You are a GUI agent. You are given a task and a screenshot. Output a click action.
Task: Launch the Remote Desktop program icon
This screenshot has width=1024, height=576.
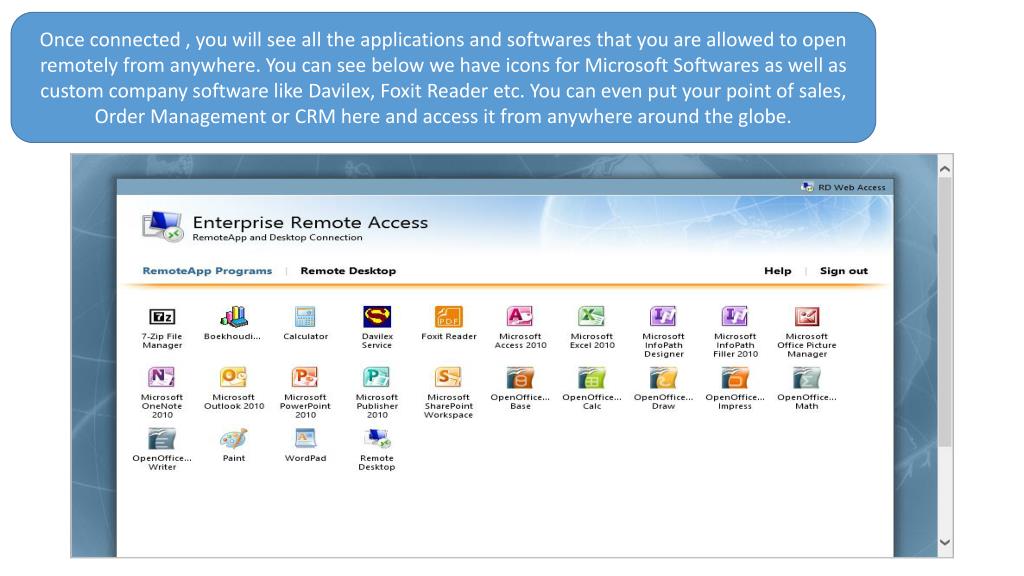pyautogui.click(x=377, y=438)
